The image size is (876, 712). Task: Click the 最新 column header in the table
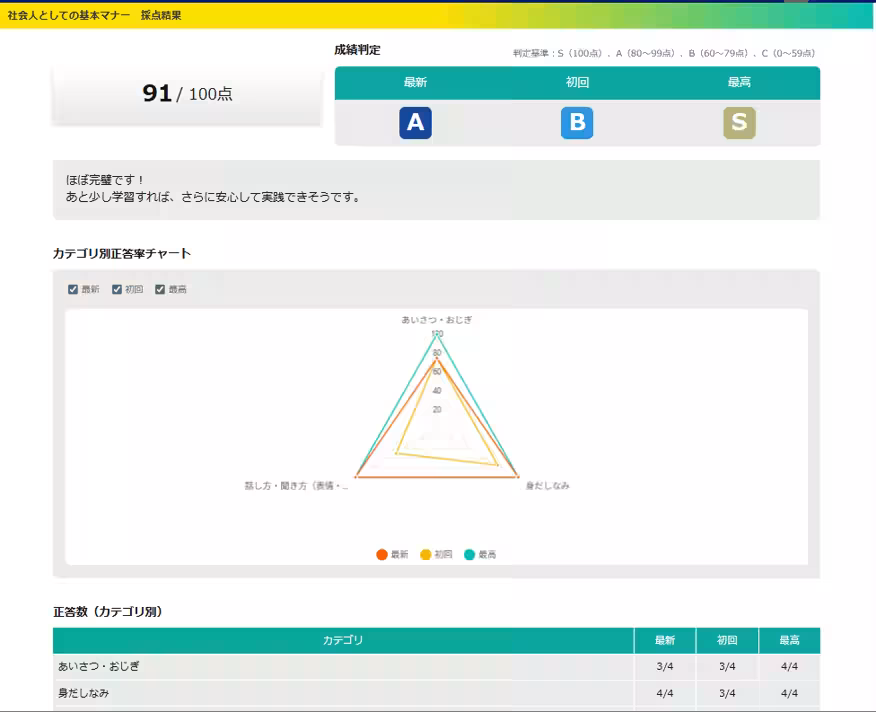665,640
